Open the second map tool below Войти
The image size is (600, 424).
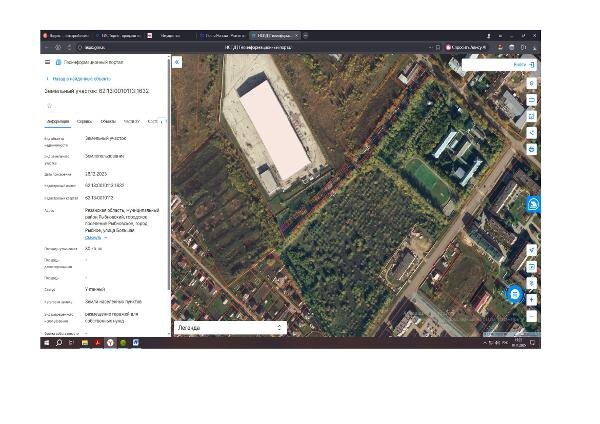pos(531,100)
